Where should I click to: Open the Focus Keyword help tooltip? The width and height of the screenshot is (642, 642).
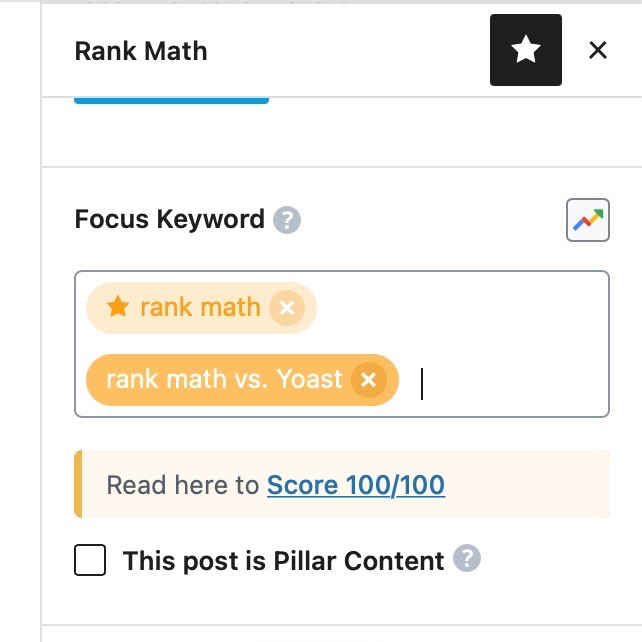287,220
